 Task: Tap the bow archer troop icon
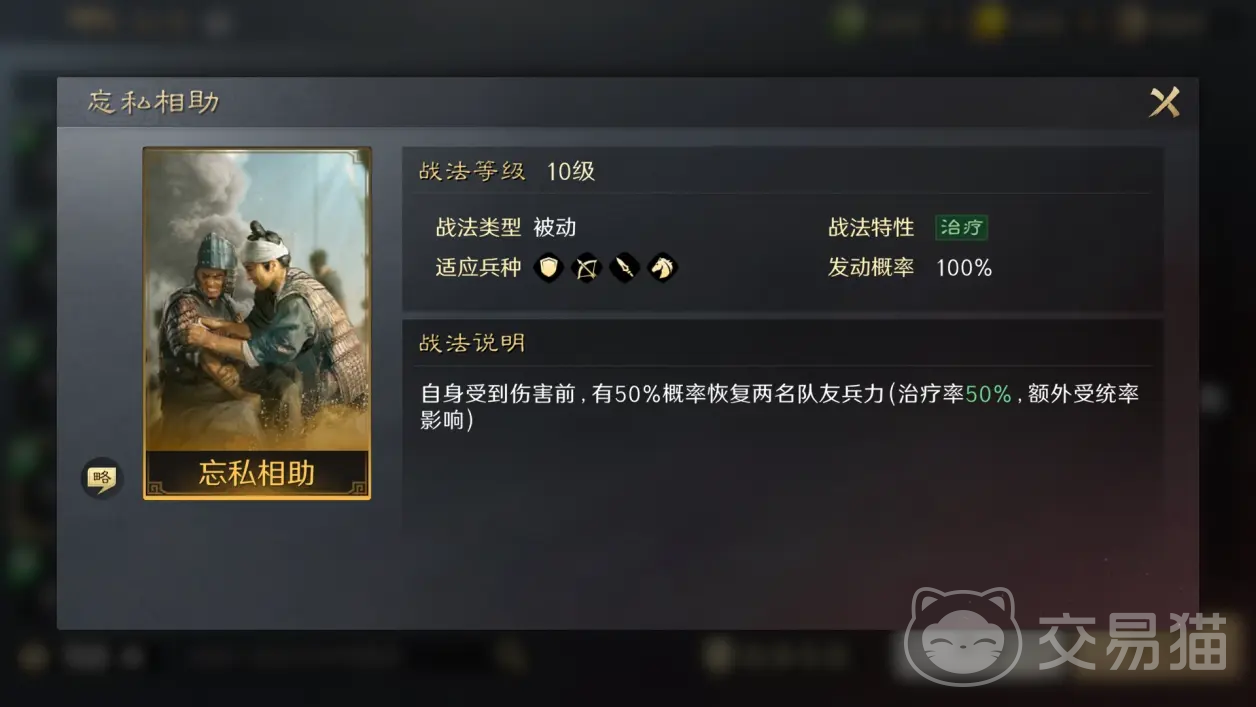(586, 268)
